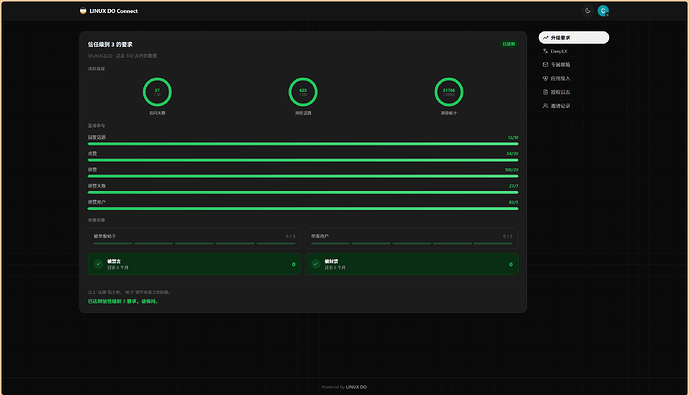Image resolution: width=690 pixels, height=395 pixels.
Task: Click the heading 信任级别 3 的要求
Action: coord(110,44)
